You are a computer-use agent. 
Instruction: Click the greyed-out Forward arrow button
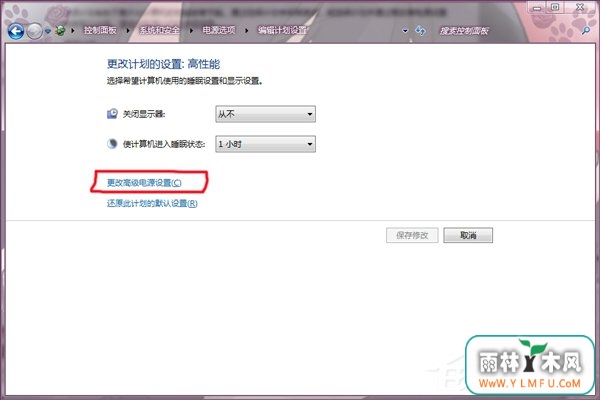tap(35, 31)
